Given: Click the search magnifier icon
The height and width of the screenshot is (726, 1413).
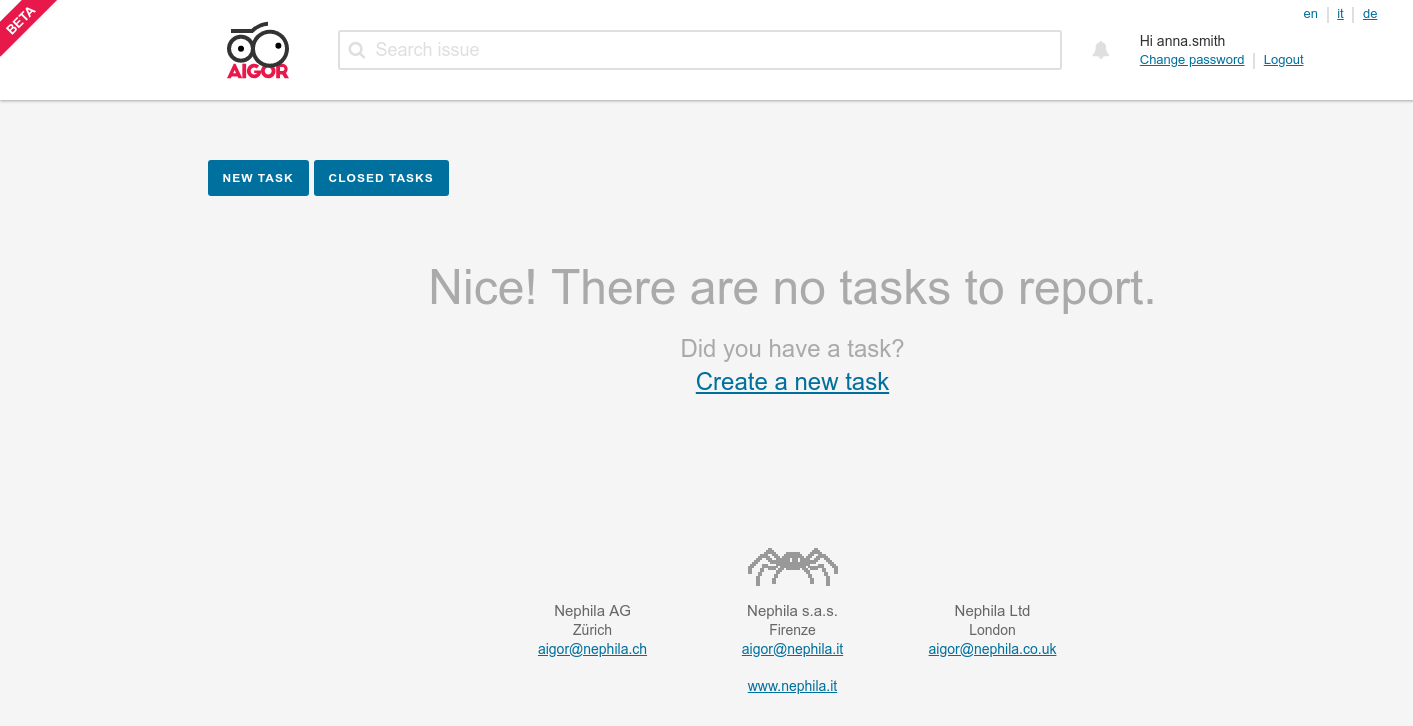Looking at the screenshot, I should tap(357, 50).
